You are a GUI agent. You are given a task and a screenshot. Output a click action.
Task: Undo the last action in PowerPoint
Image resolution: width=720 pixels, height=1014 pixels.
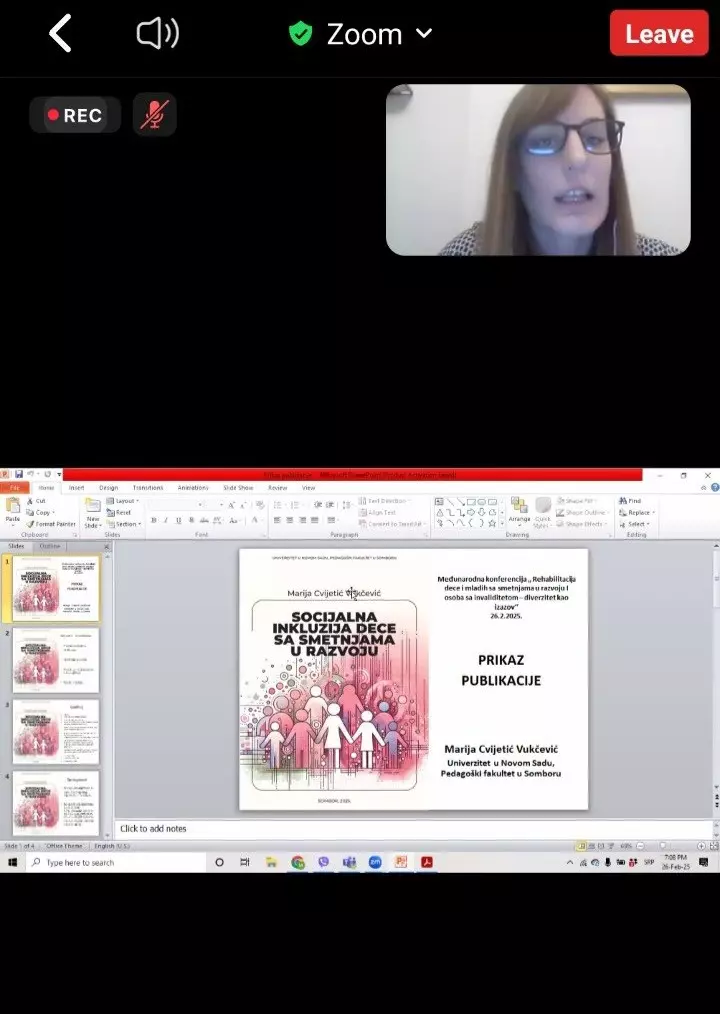click(30, 474)
